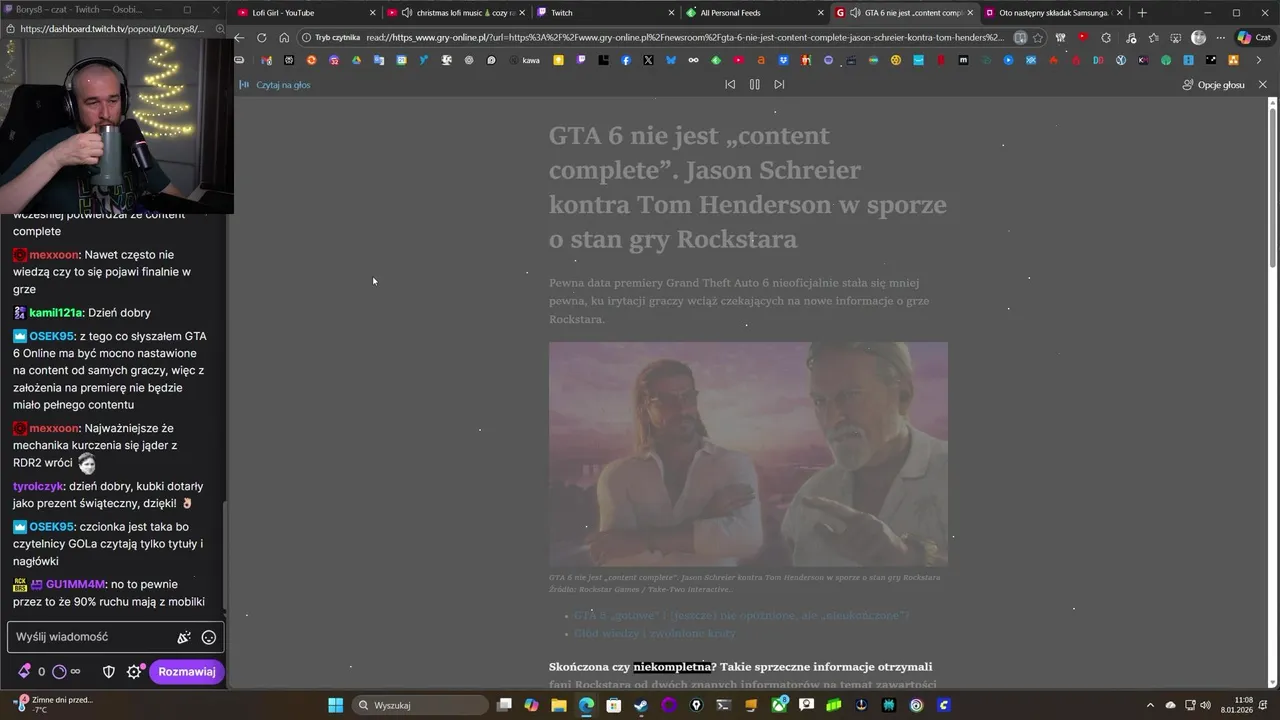The width and height of the screenshot is (1280, 720).
Task: Toggle the immersive reader mode icon
Action: pyautogui.click(x=1020, y=38)
